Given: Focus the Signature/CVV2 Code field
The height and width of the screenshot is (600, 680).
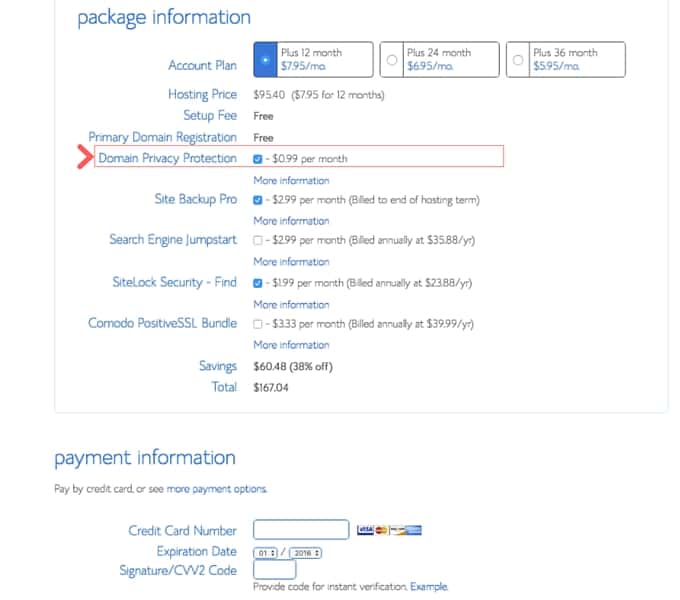Looking at the screenshot, I should coord(275,569).
